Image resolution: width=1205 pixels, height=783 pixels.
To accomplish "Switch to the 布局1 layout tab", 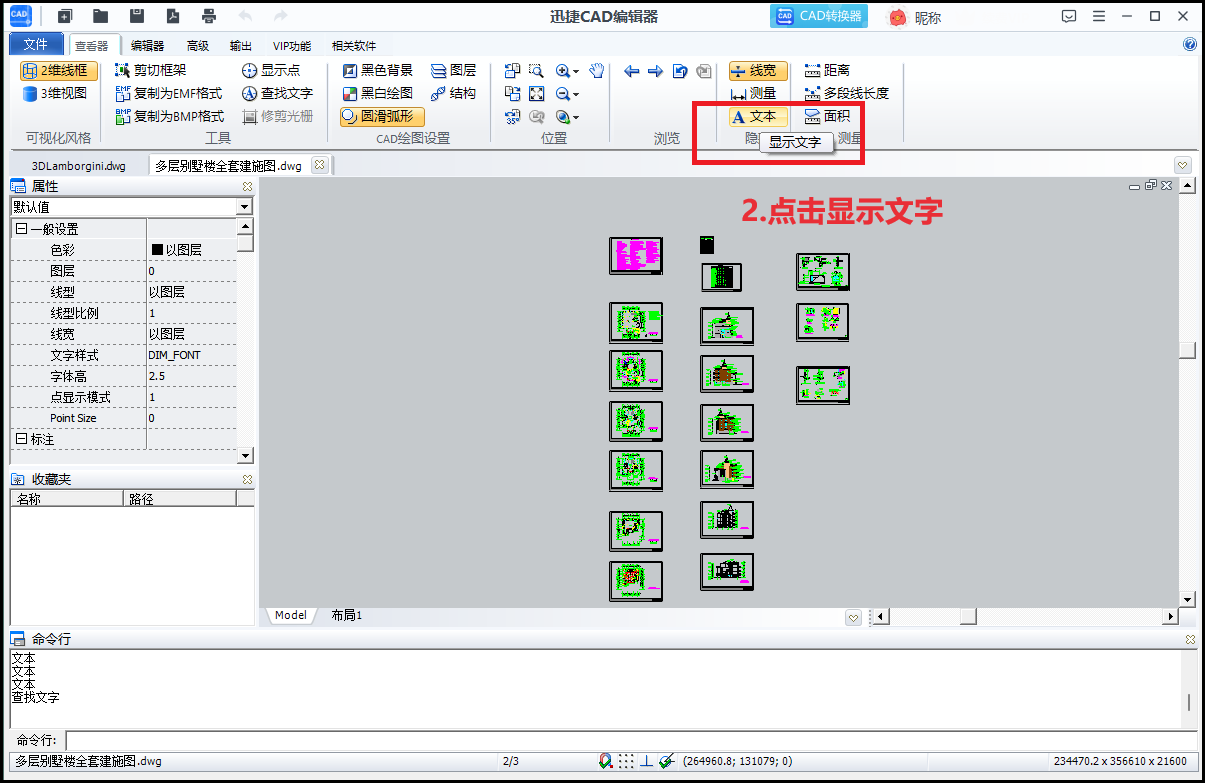I will (x=347, y=616).
